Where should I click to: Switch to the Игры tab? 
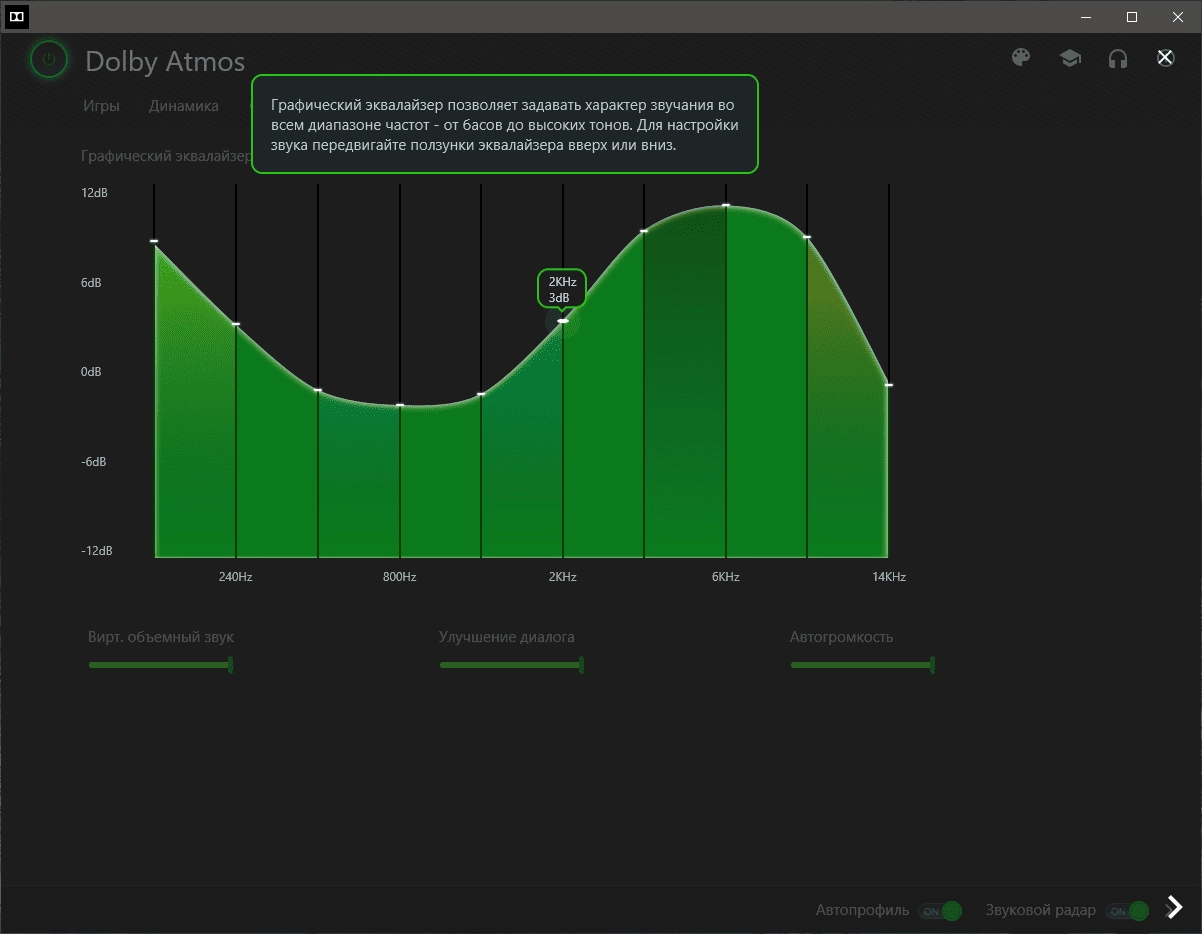click(x=101, y=106)
